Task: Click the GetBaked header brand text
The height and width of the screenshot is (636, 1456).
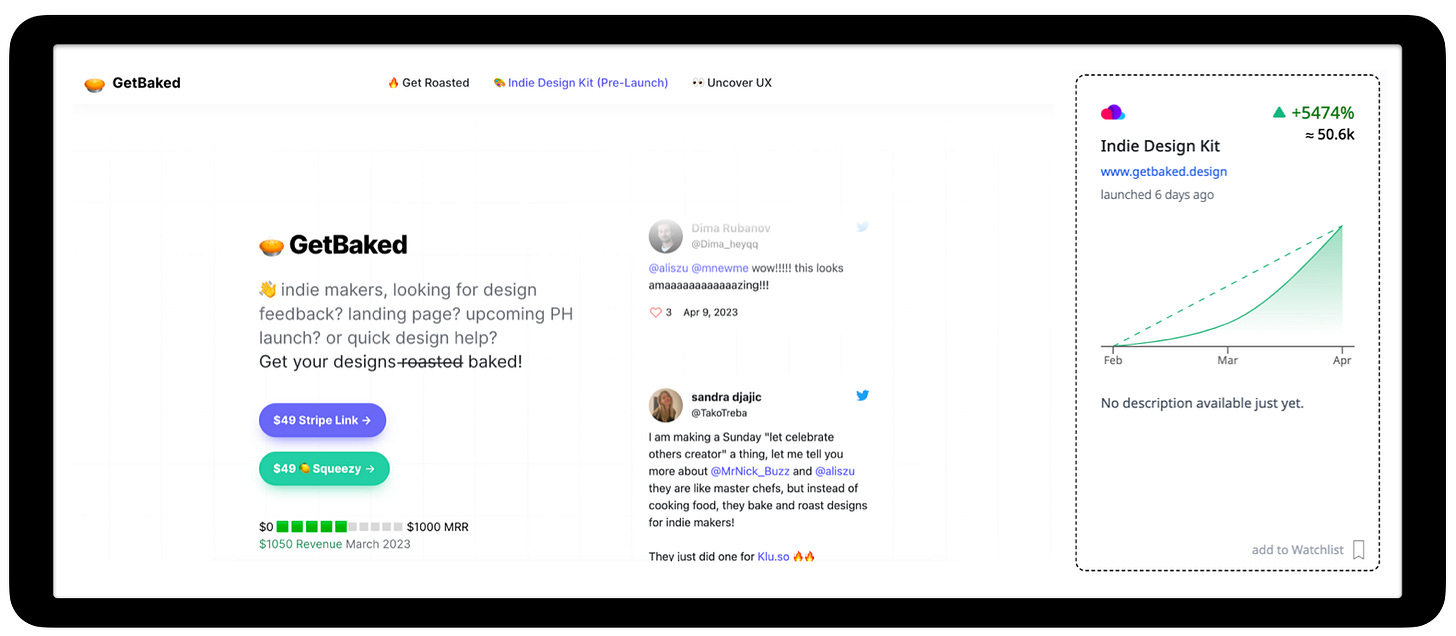Action: (x=146, y=83)
